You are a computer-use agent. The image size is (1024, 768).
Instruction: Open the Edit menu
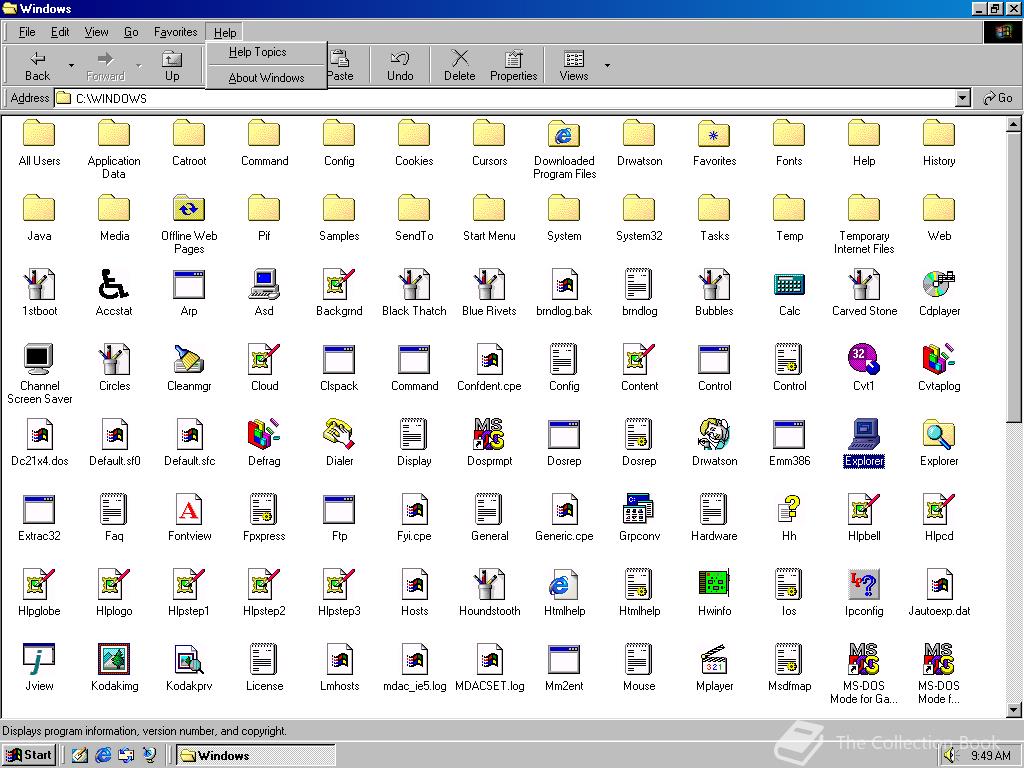[60, 32]
